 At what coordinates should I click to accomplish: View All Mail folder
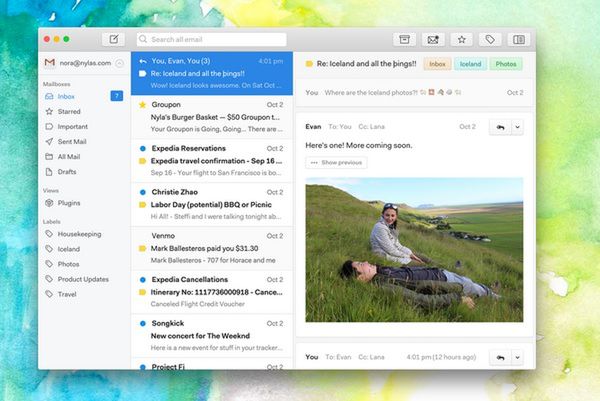(x=84, y=156)
